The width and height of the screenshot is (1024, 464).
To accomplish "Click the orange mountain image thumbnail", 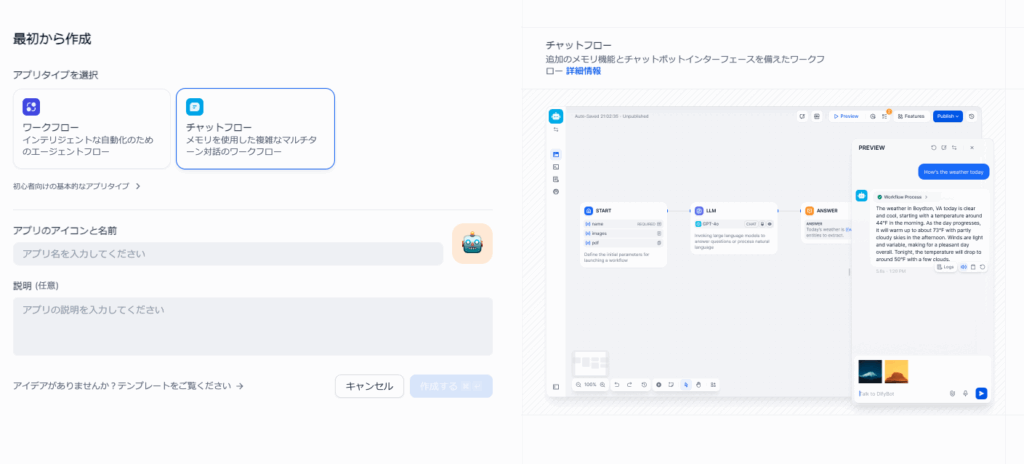I will pos(896,371).
